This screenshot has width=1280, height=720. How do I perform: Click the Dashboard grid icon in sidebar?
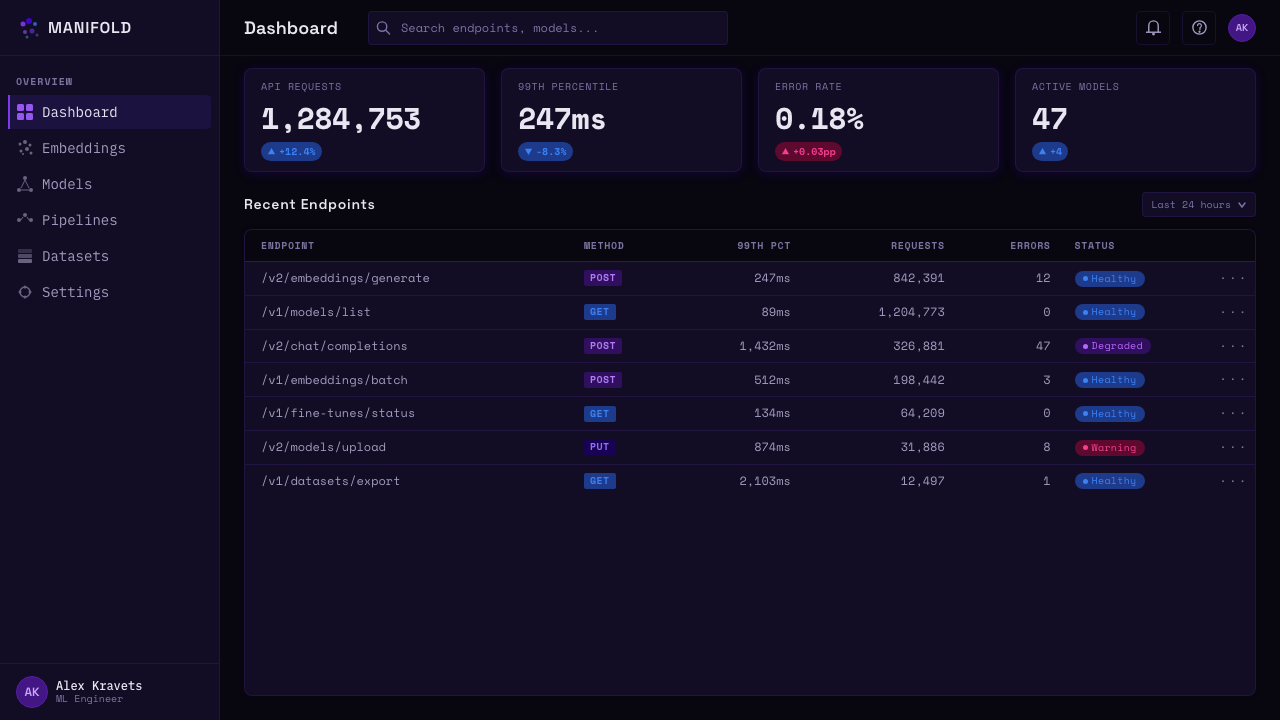25,112
